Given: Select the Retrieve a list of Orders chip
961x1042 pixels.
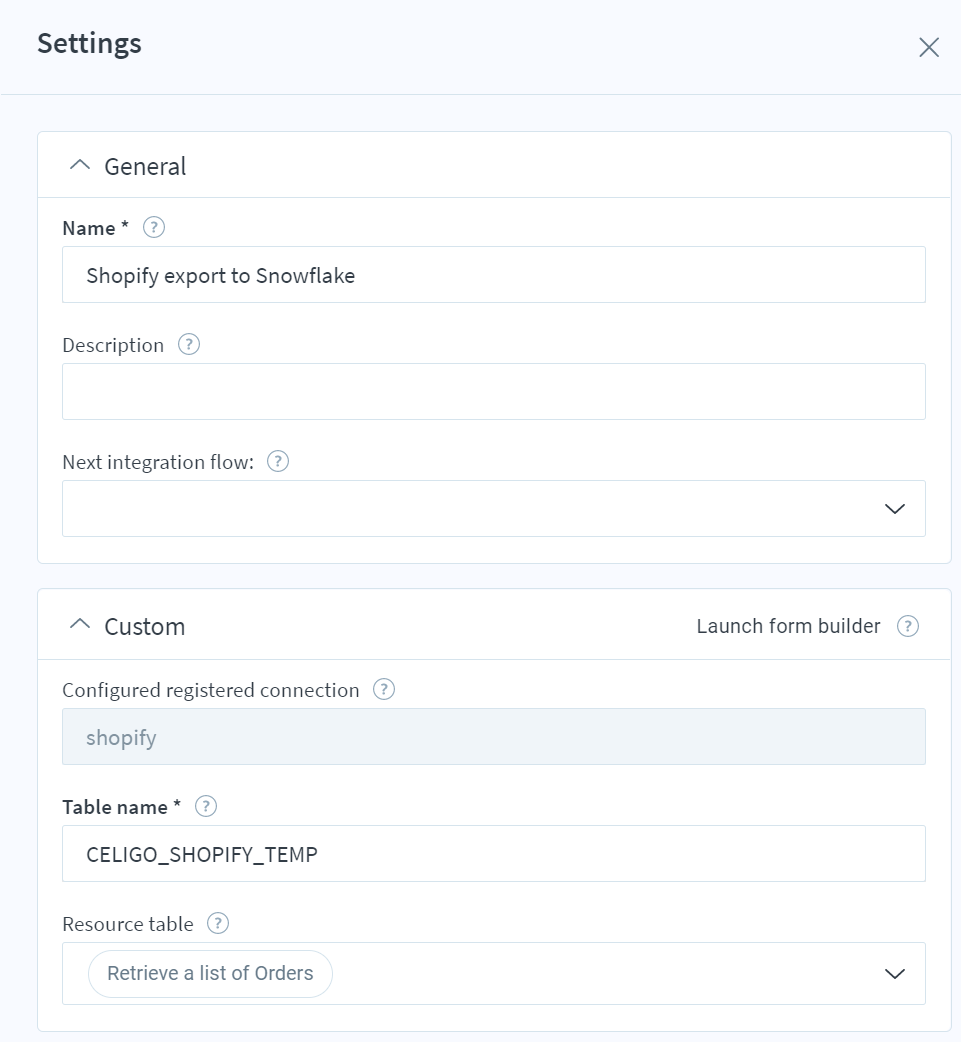Looking at the screenshot, I should [210, 974].
